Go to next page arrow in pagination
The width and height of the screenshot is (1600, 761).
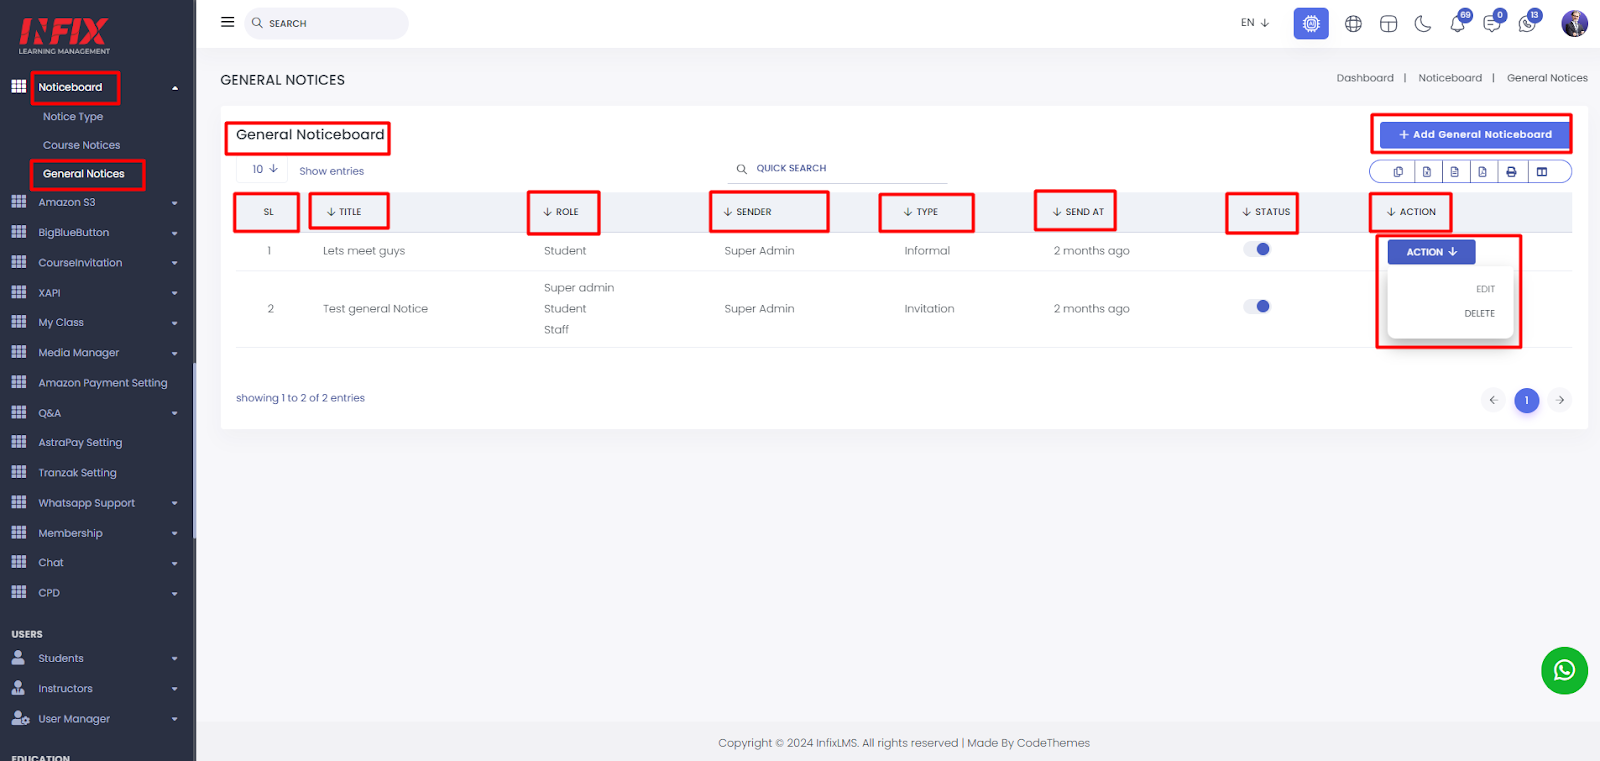[1560, 400]
